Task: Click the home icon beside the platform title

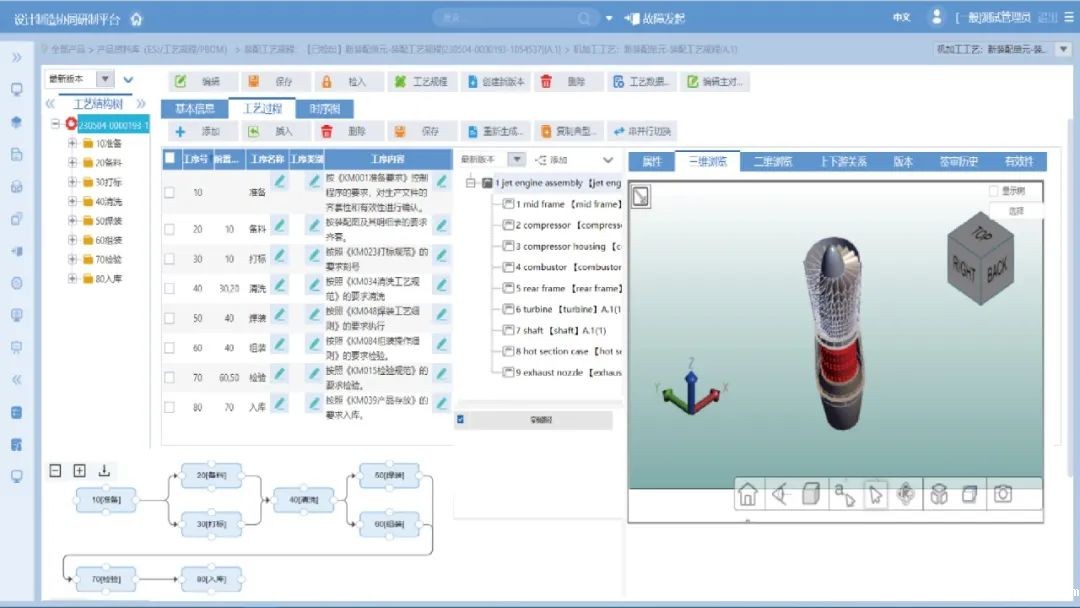Action: (136, 19)
